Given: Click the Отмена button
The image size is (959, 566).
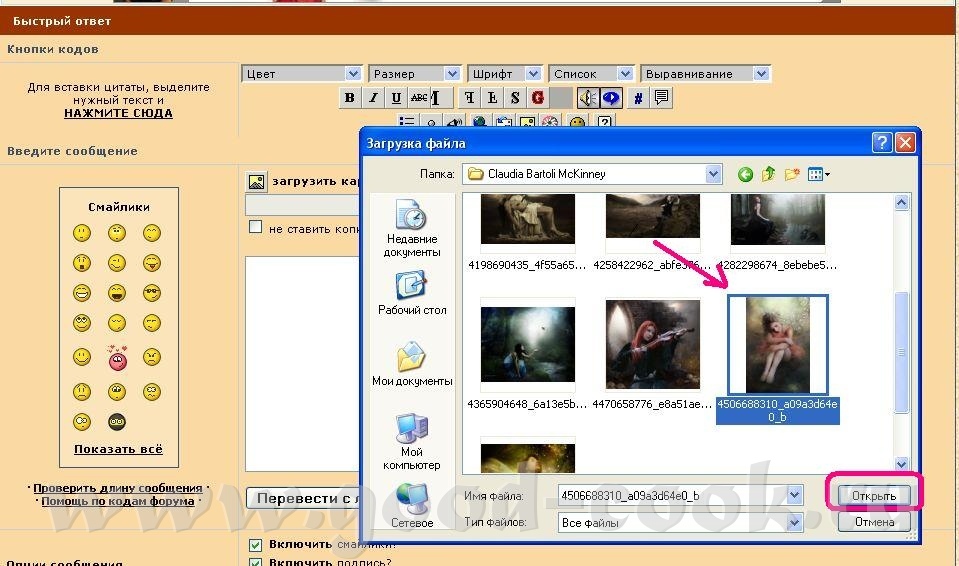Looking at the screenshot, I should tap(874, 522).
